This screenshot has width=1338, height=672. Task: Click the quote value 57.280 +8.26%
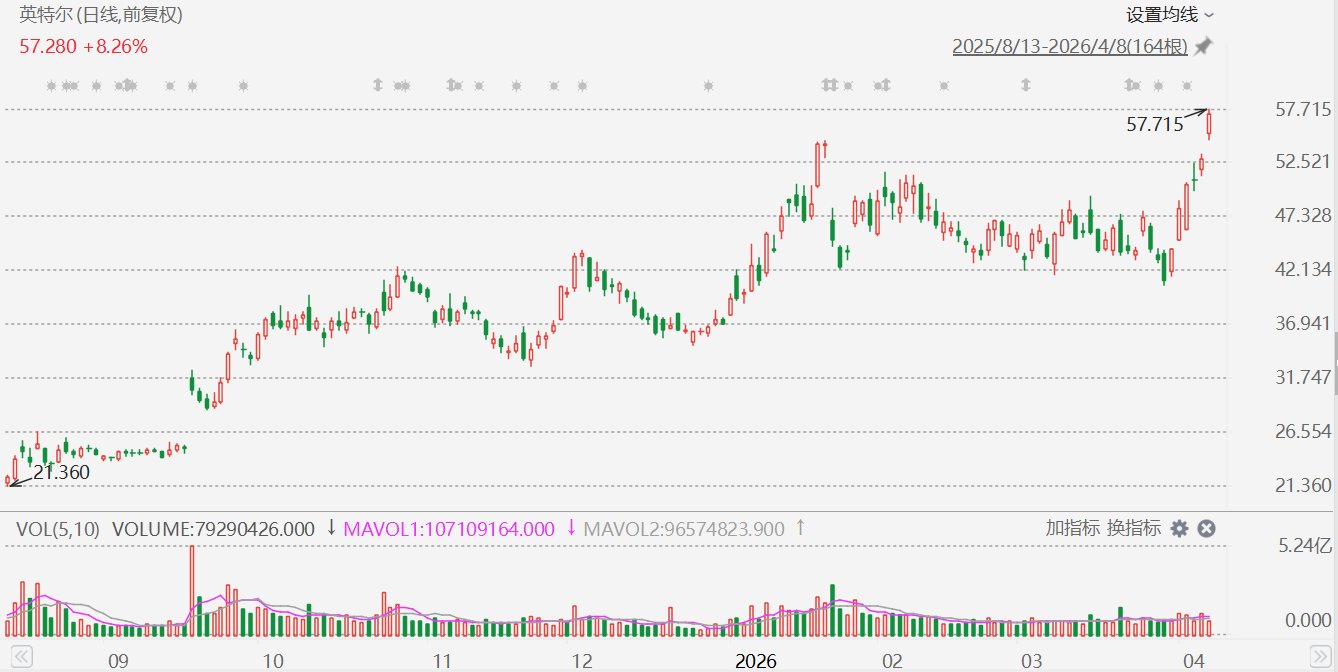pos(84,46)
